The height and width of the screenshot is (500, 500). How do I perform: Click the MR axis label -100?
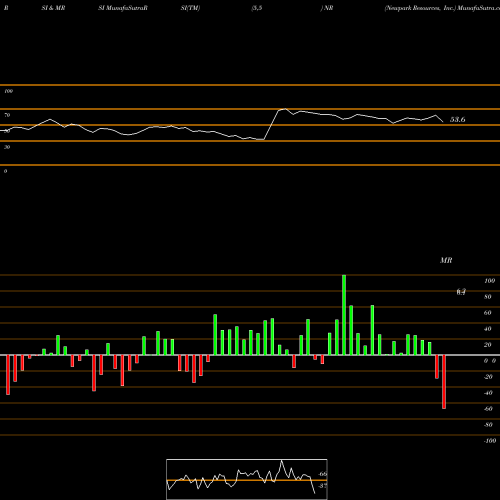(x=490, y=441)
